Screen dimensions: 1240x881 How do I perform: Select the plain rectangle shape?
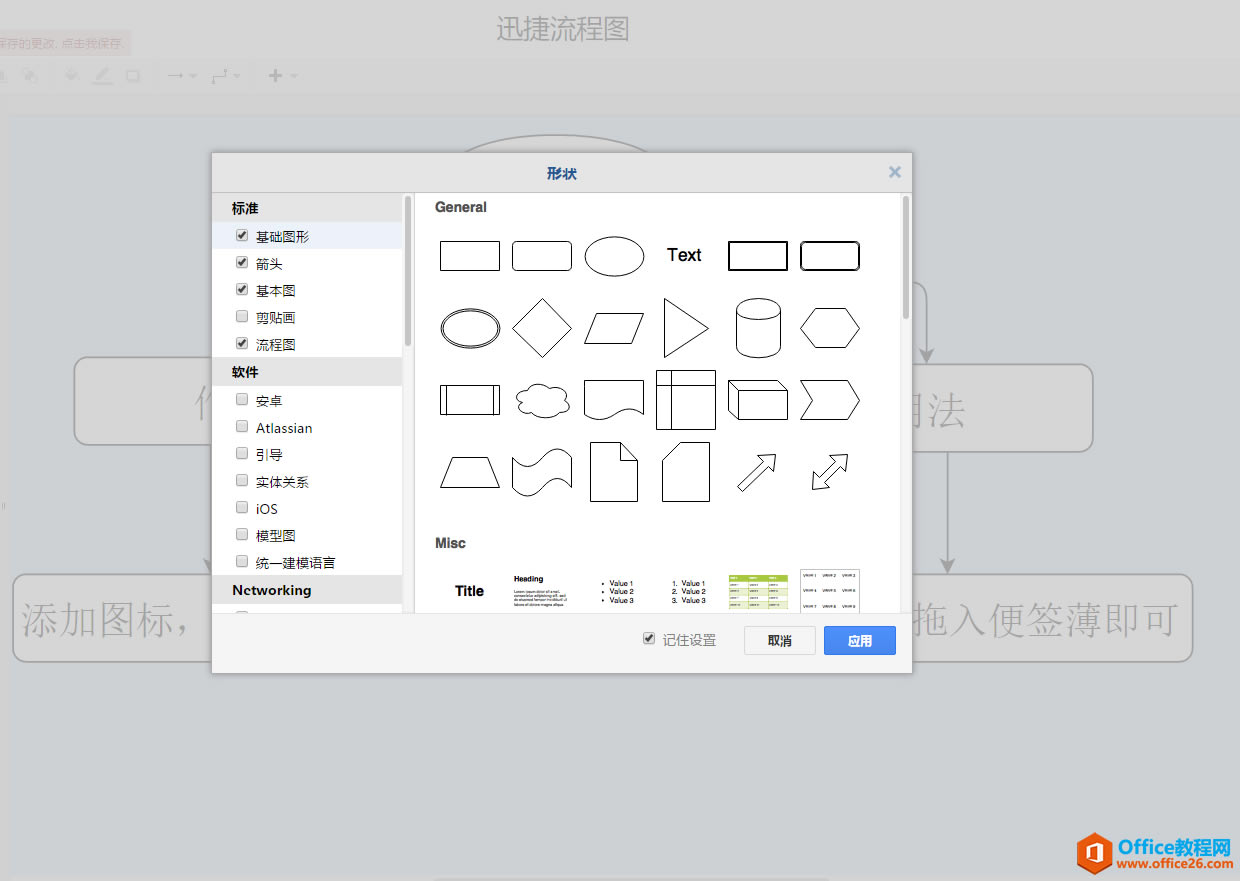click(470, 255)
